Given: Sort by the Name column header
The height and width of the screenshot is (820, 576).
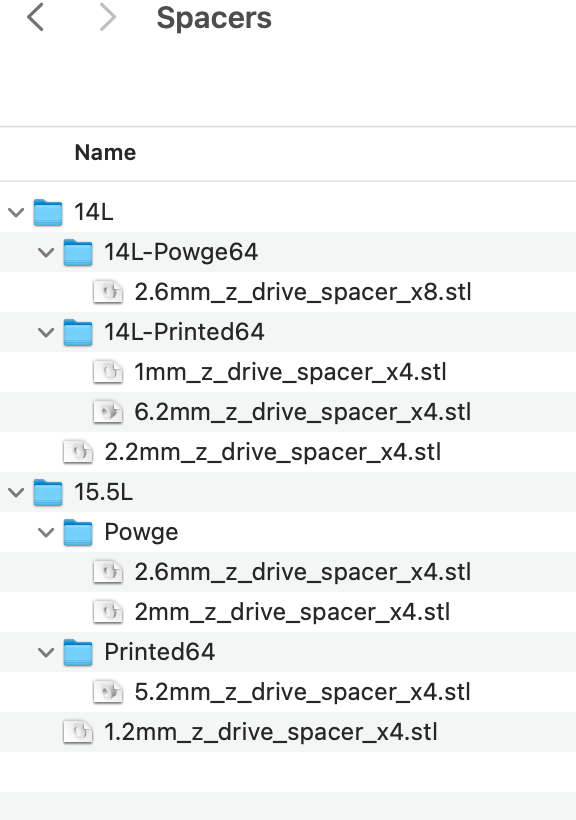Looking at the screenshot, I should click(x=105, y=153).
